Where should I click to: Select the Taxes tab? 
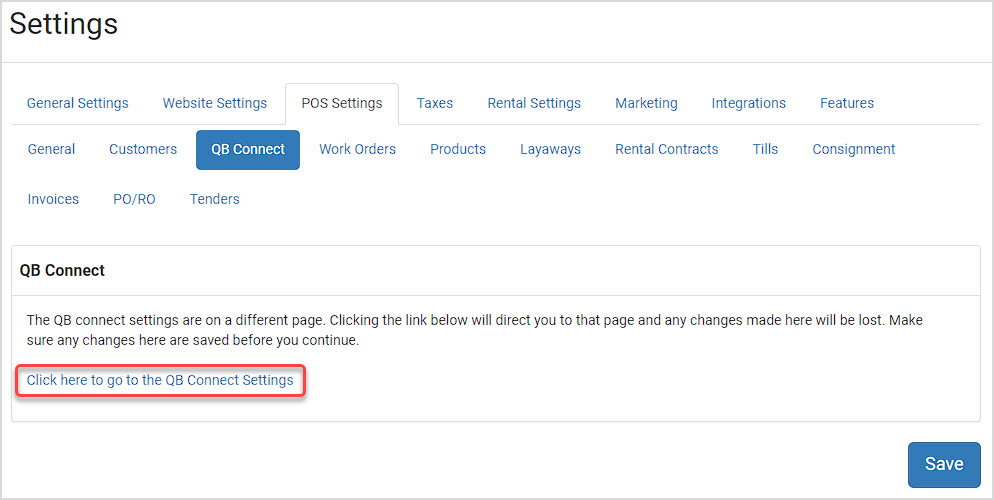[x=435, y=103]
